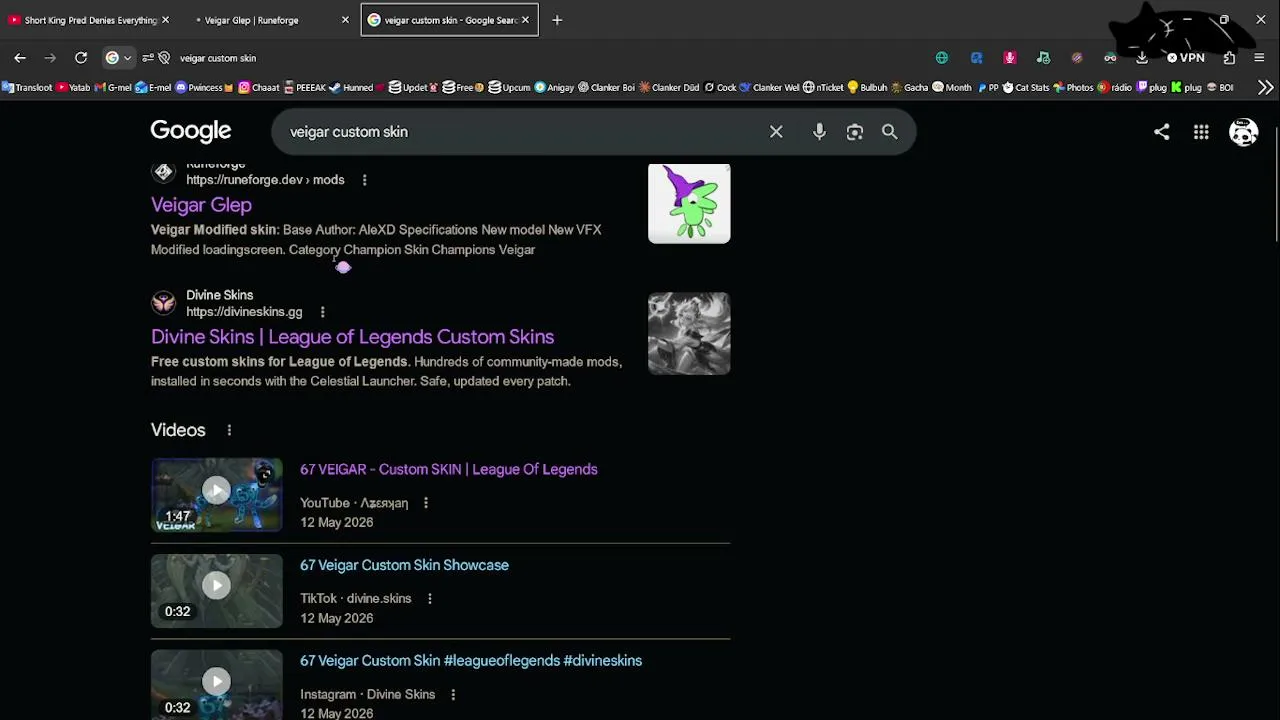Viewport: 1280px width, 720px height.
Task: Open the Photos bookmark
Action: click(1073, 88)
